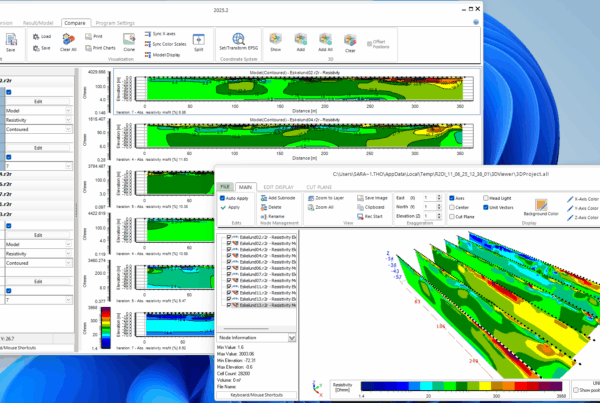This screenshot has width=600, height=403.
Task: Switch to the Result/Model tab
Action: click(x=38, y=23)
